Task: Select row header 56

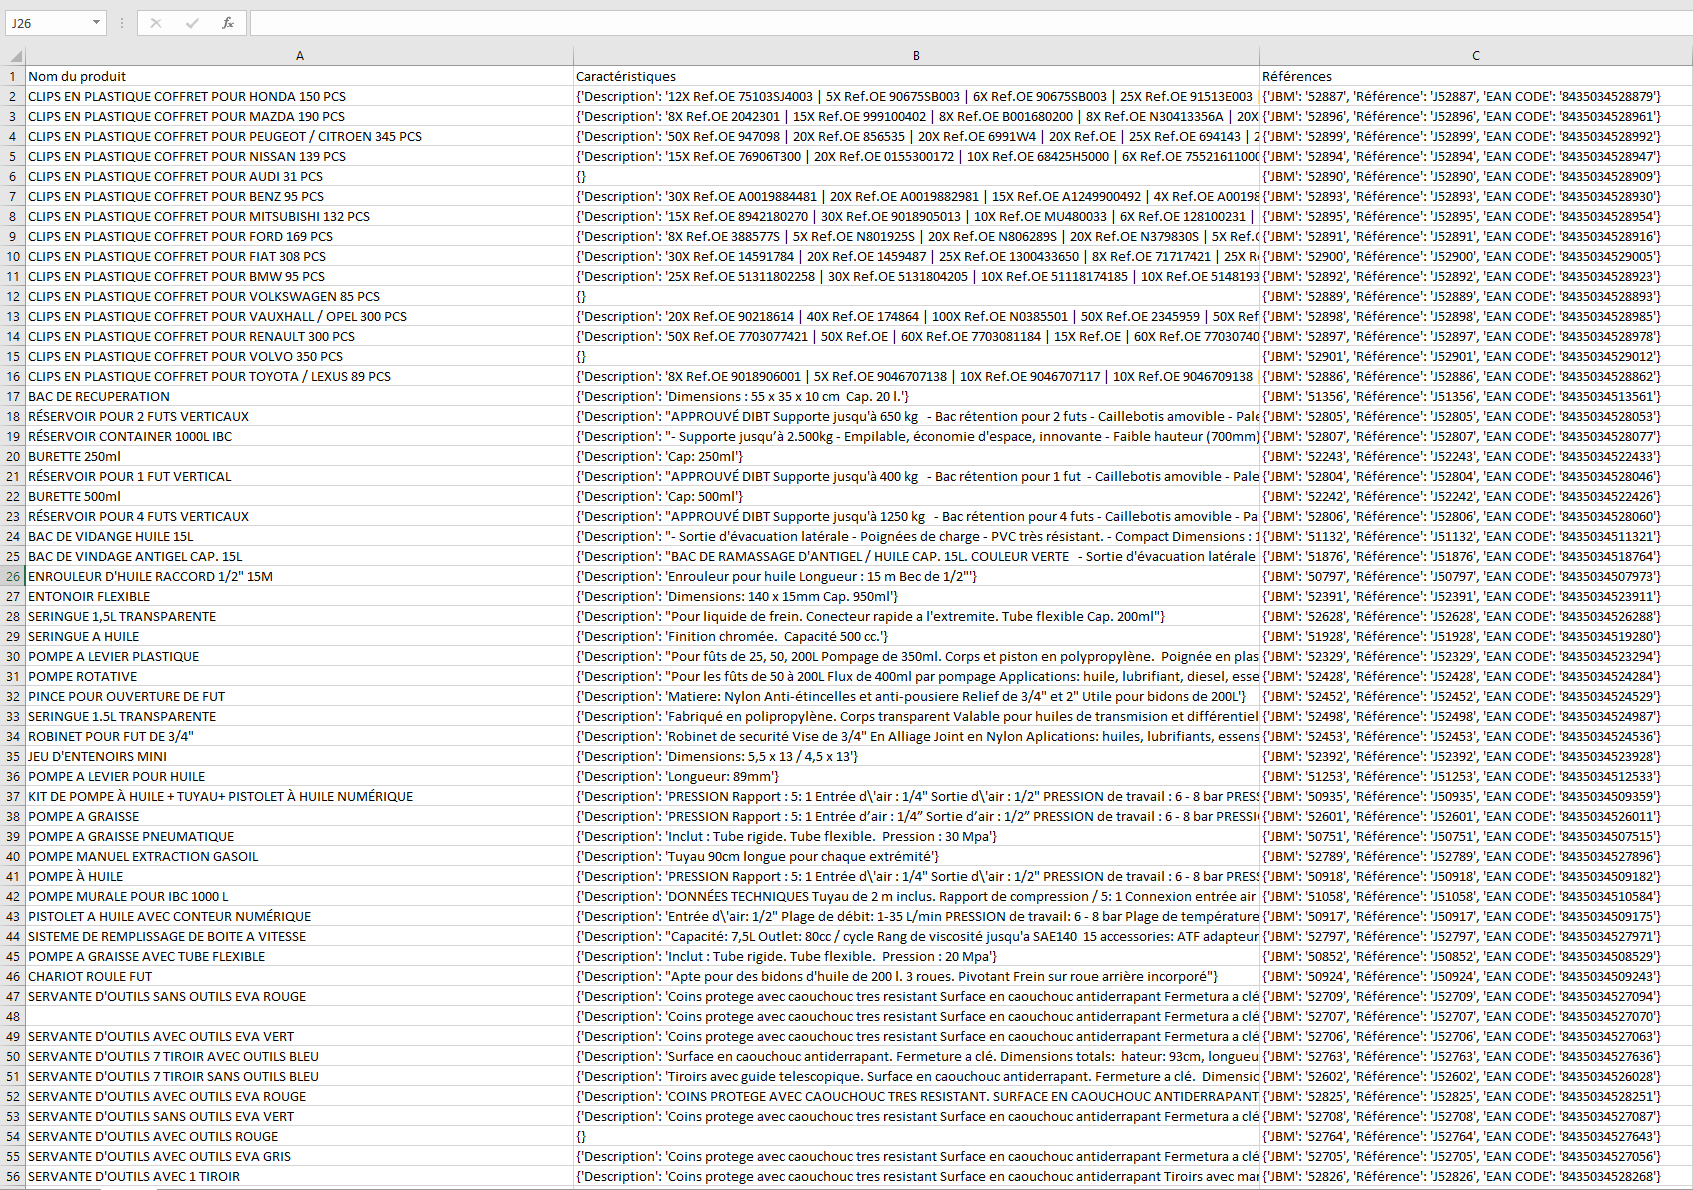Action: 13,1176
